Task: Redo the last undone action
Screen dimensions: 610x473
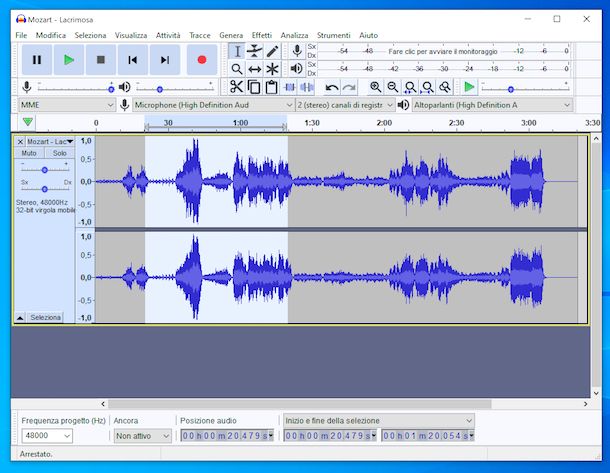Action: tap(349, 87)
